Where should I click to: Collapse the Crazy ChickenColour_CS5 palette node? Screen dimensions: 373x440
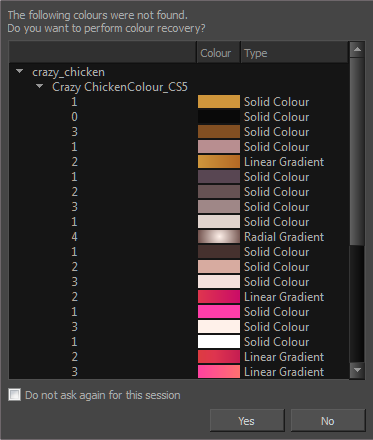[x=40, y=86]
